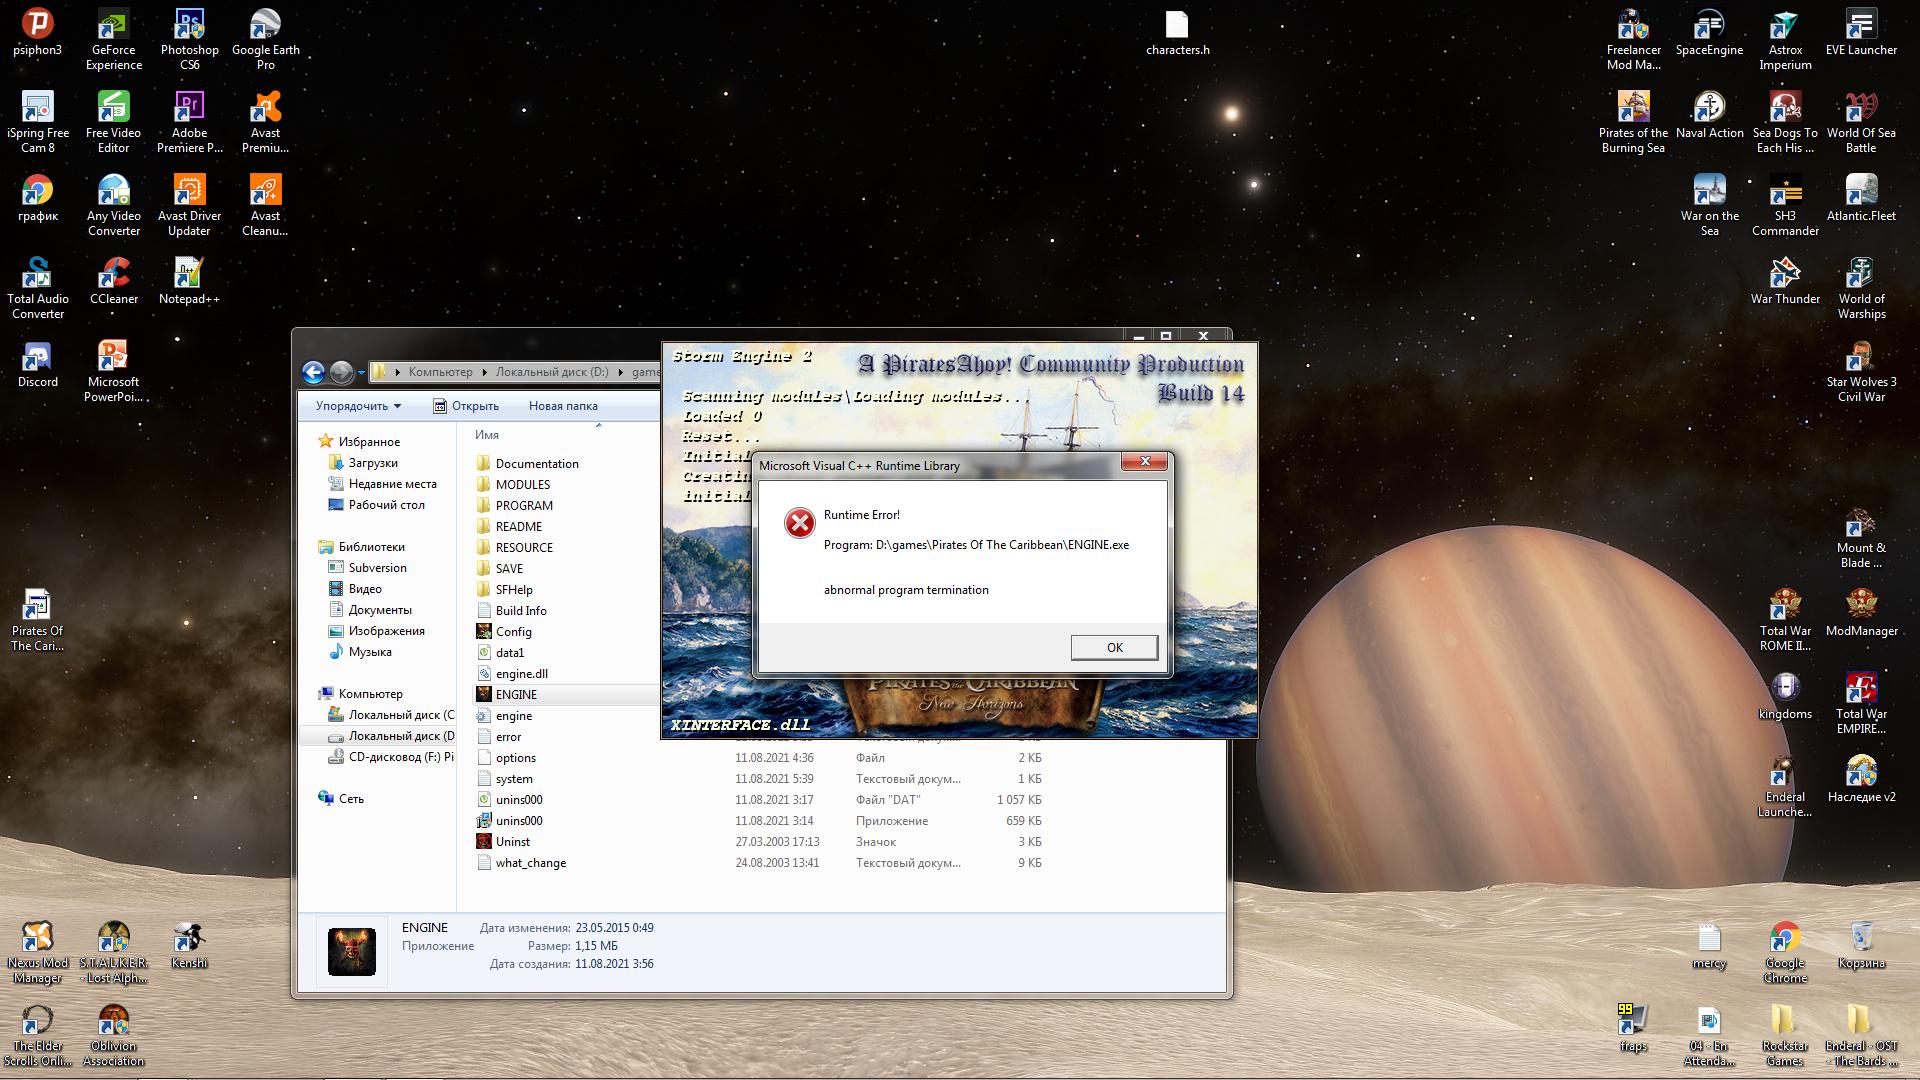
Task: Launch Discord from desktop
Action: coord(38,364)
